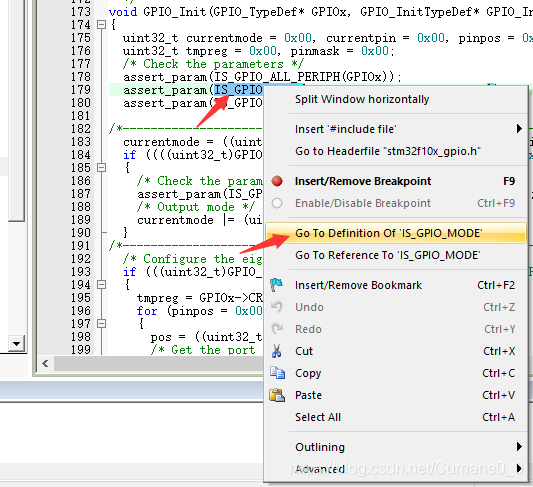Choose Redo from context menu
533x487 pixels.
click(x=396, y=329)
